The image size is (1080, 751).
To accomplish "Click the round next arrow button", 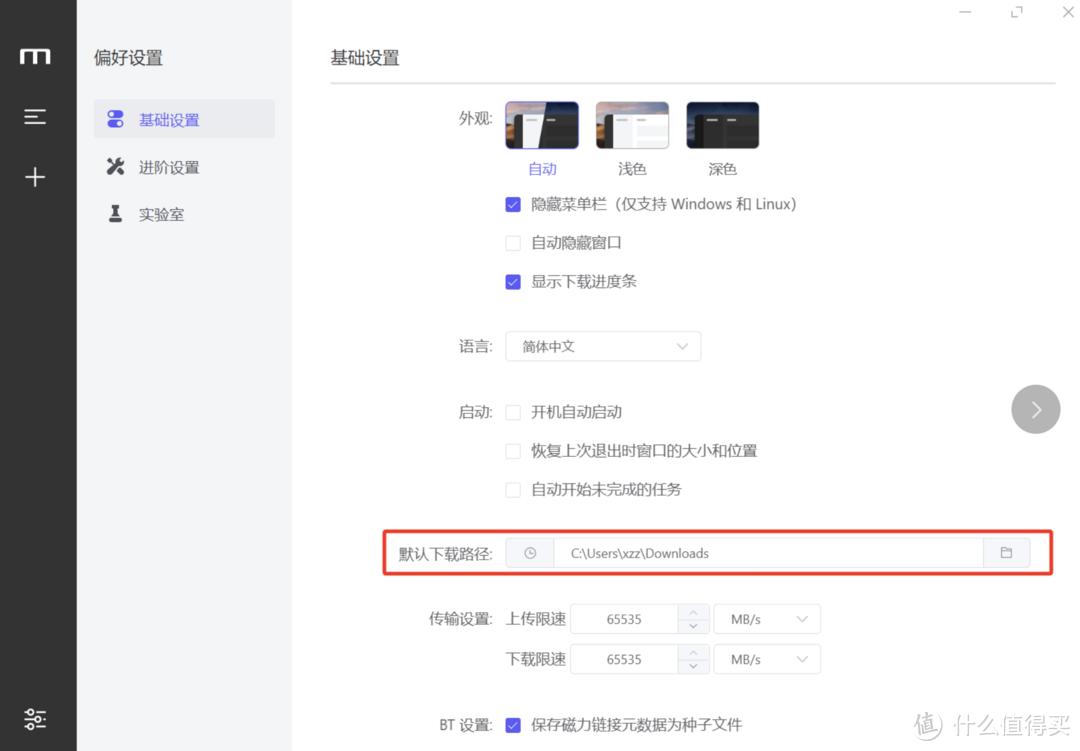I will click(x=1035, y=409).
